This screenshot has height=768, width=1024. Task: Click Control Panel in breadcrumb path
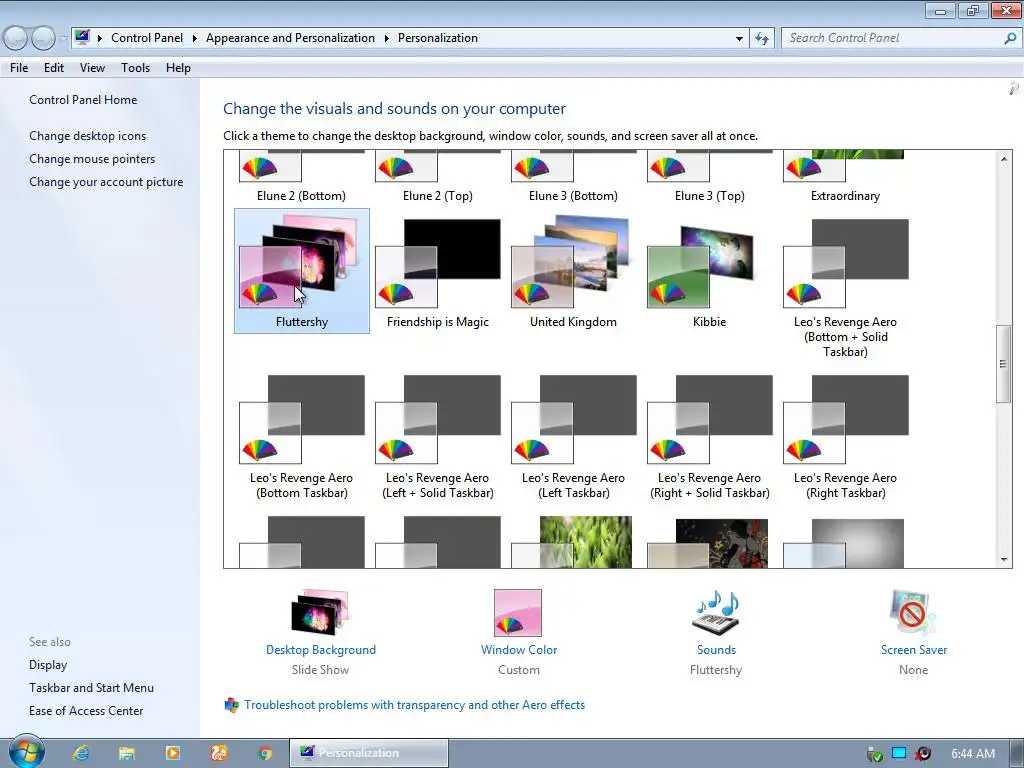[147, 38]
